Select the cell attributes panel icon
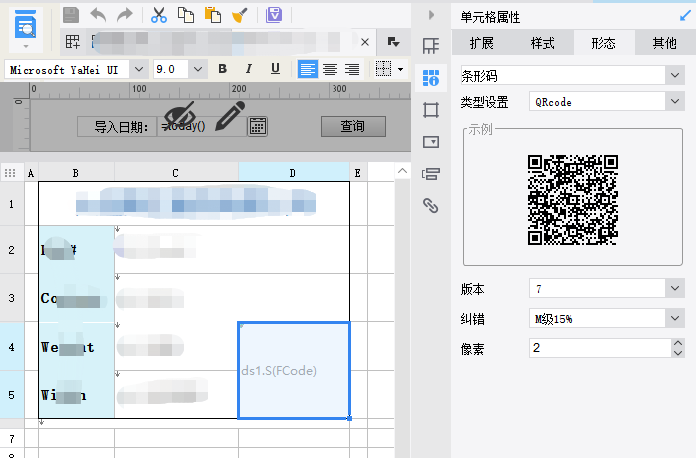The height and width of the screenshot is (458, 696). coord(431,78)
